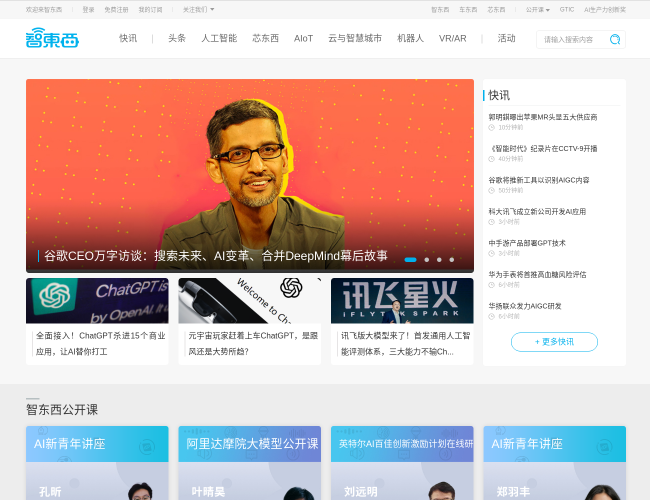Open the 阿里达摩院大模型公开课 card

coord(250,463)
